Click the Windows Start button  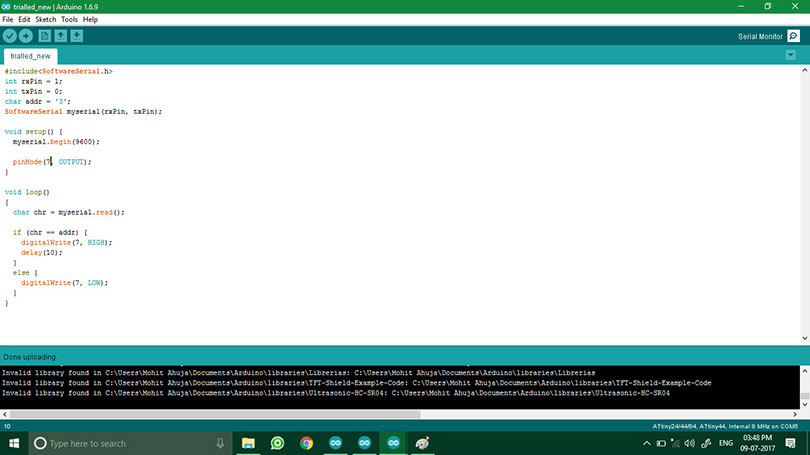[x=14, y=443]
